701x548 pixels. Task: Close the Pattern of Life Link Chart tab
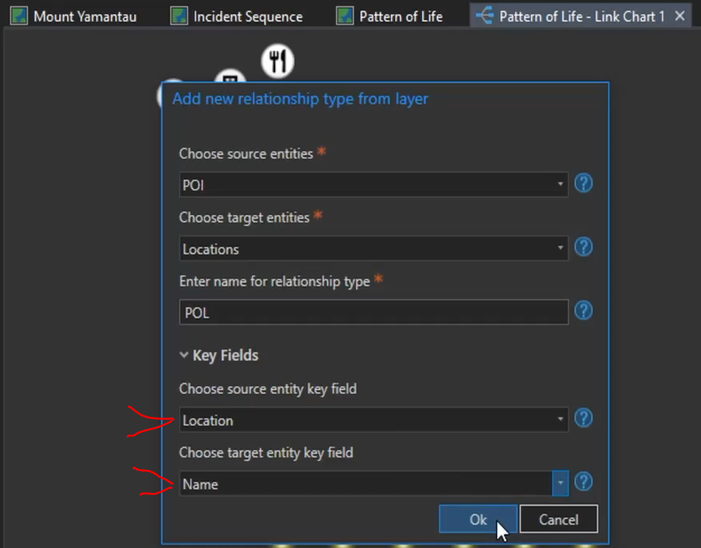pyautogui.click(x=680, y=17)
